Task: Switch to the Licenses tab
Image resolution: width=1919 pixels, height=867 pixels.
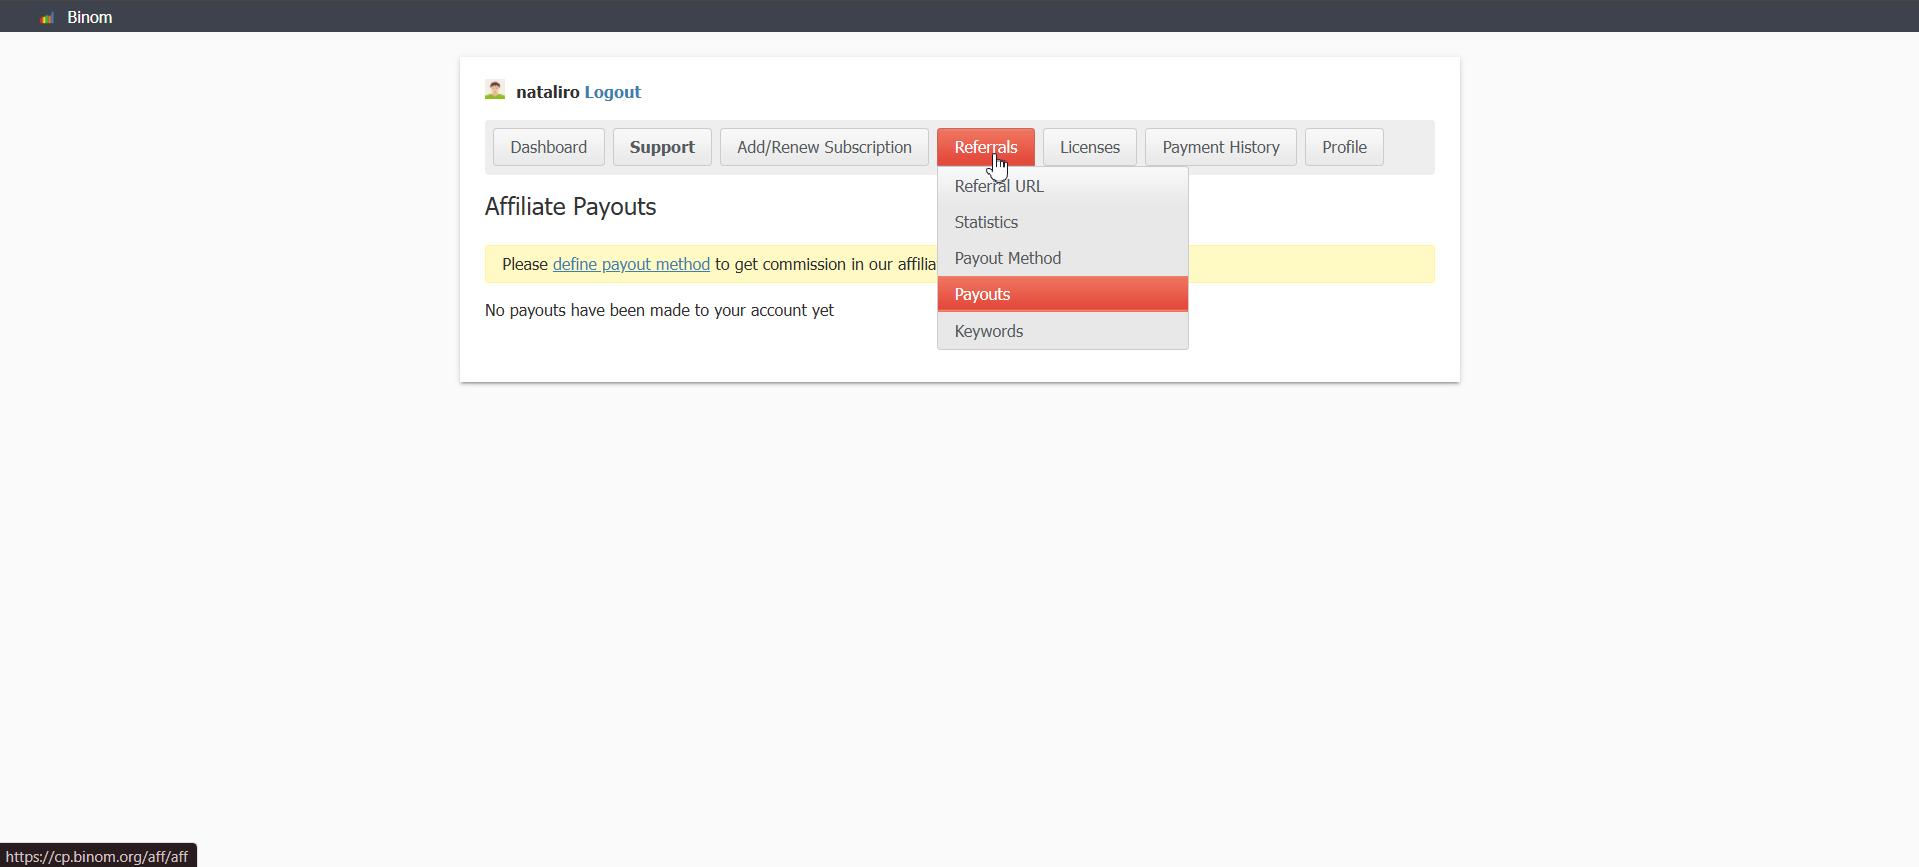Action: coord(1089,147)
